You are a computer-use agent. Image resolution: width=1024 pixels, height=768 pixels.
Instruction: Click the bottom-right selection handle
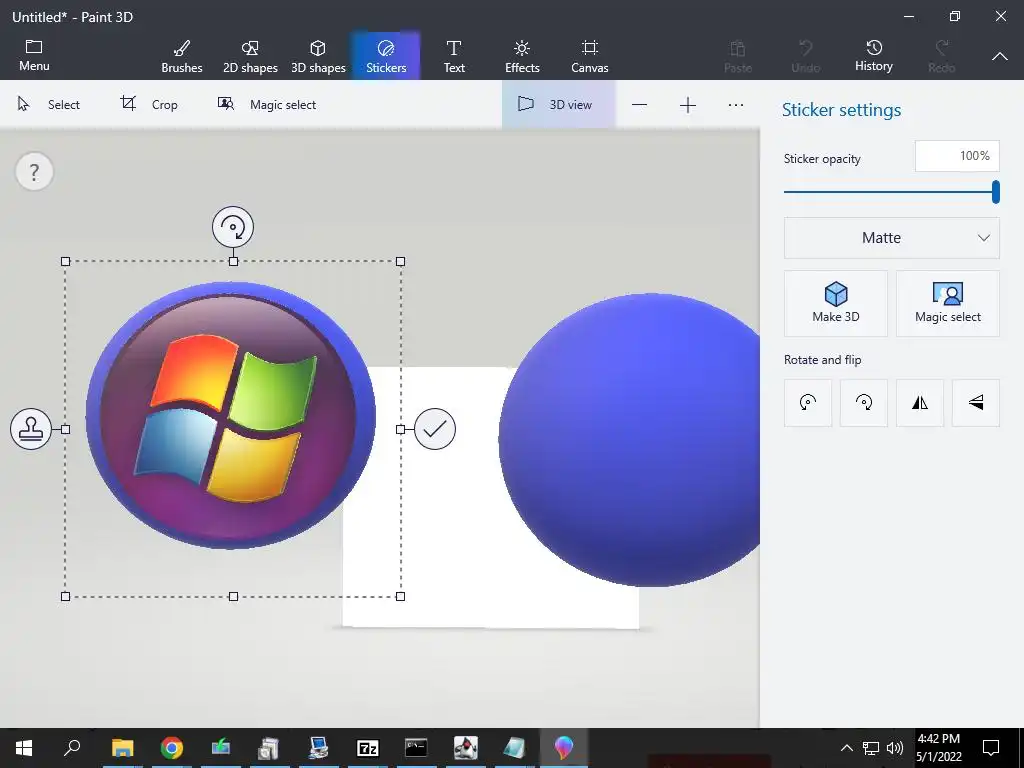tap(400, 596)
